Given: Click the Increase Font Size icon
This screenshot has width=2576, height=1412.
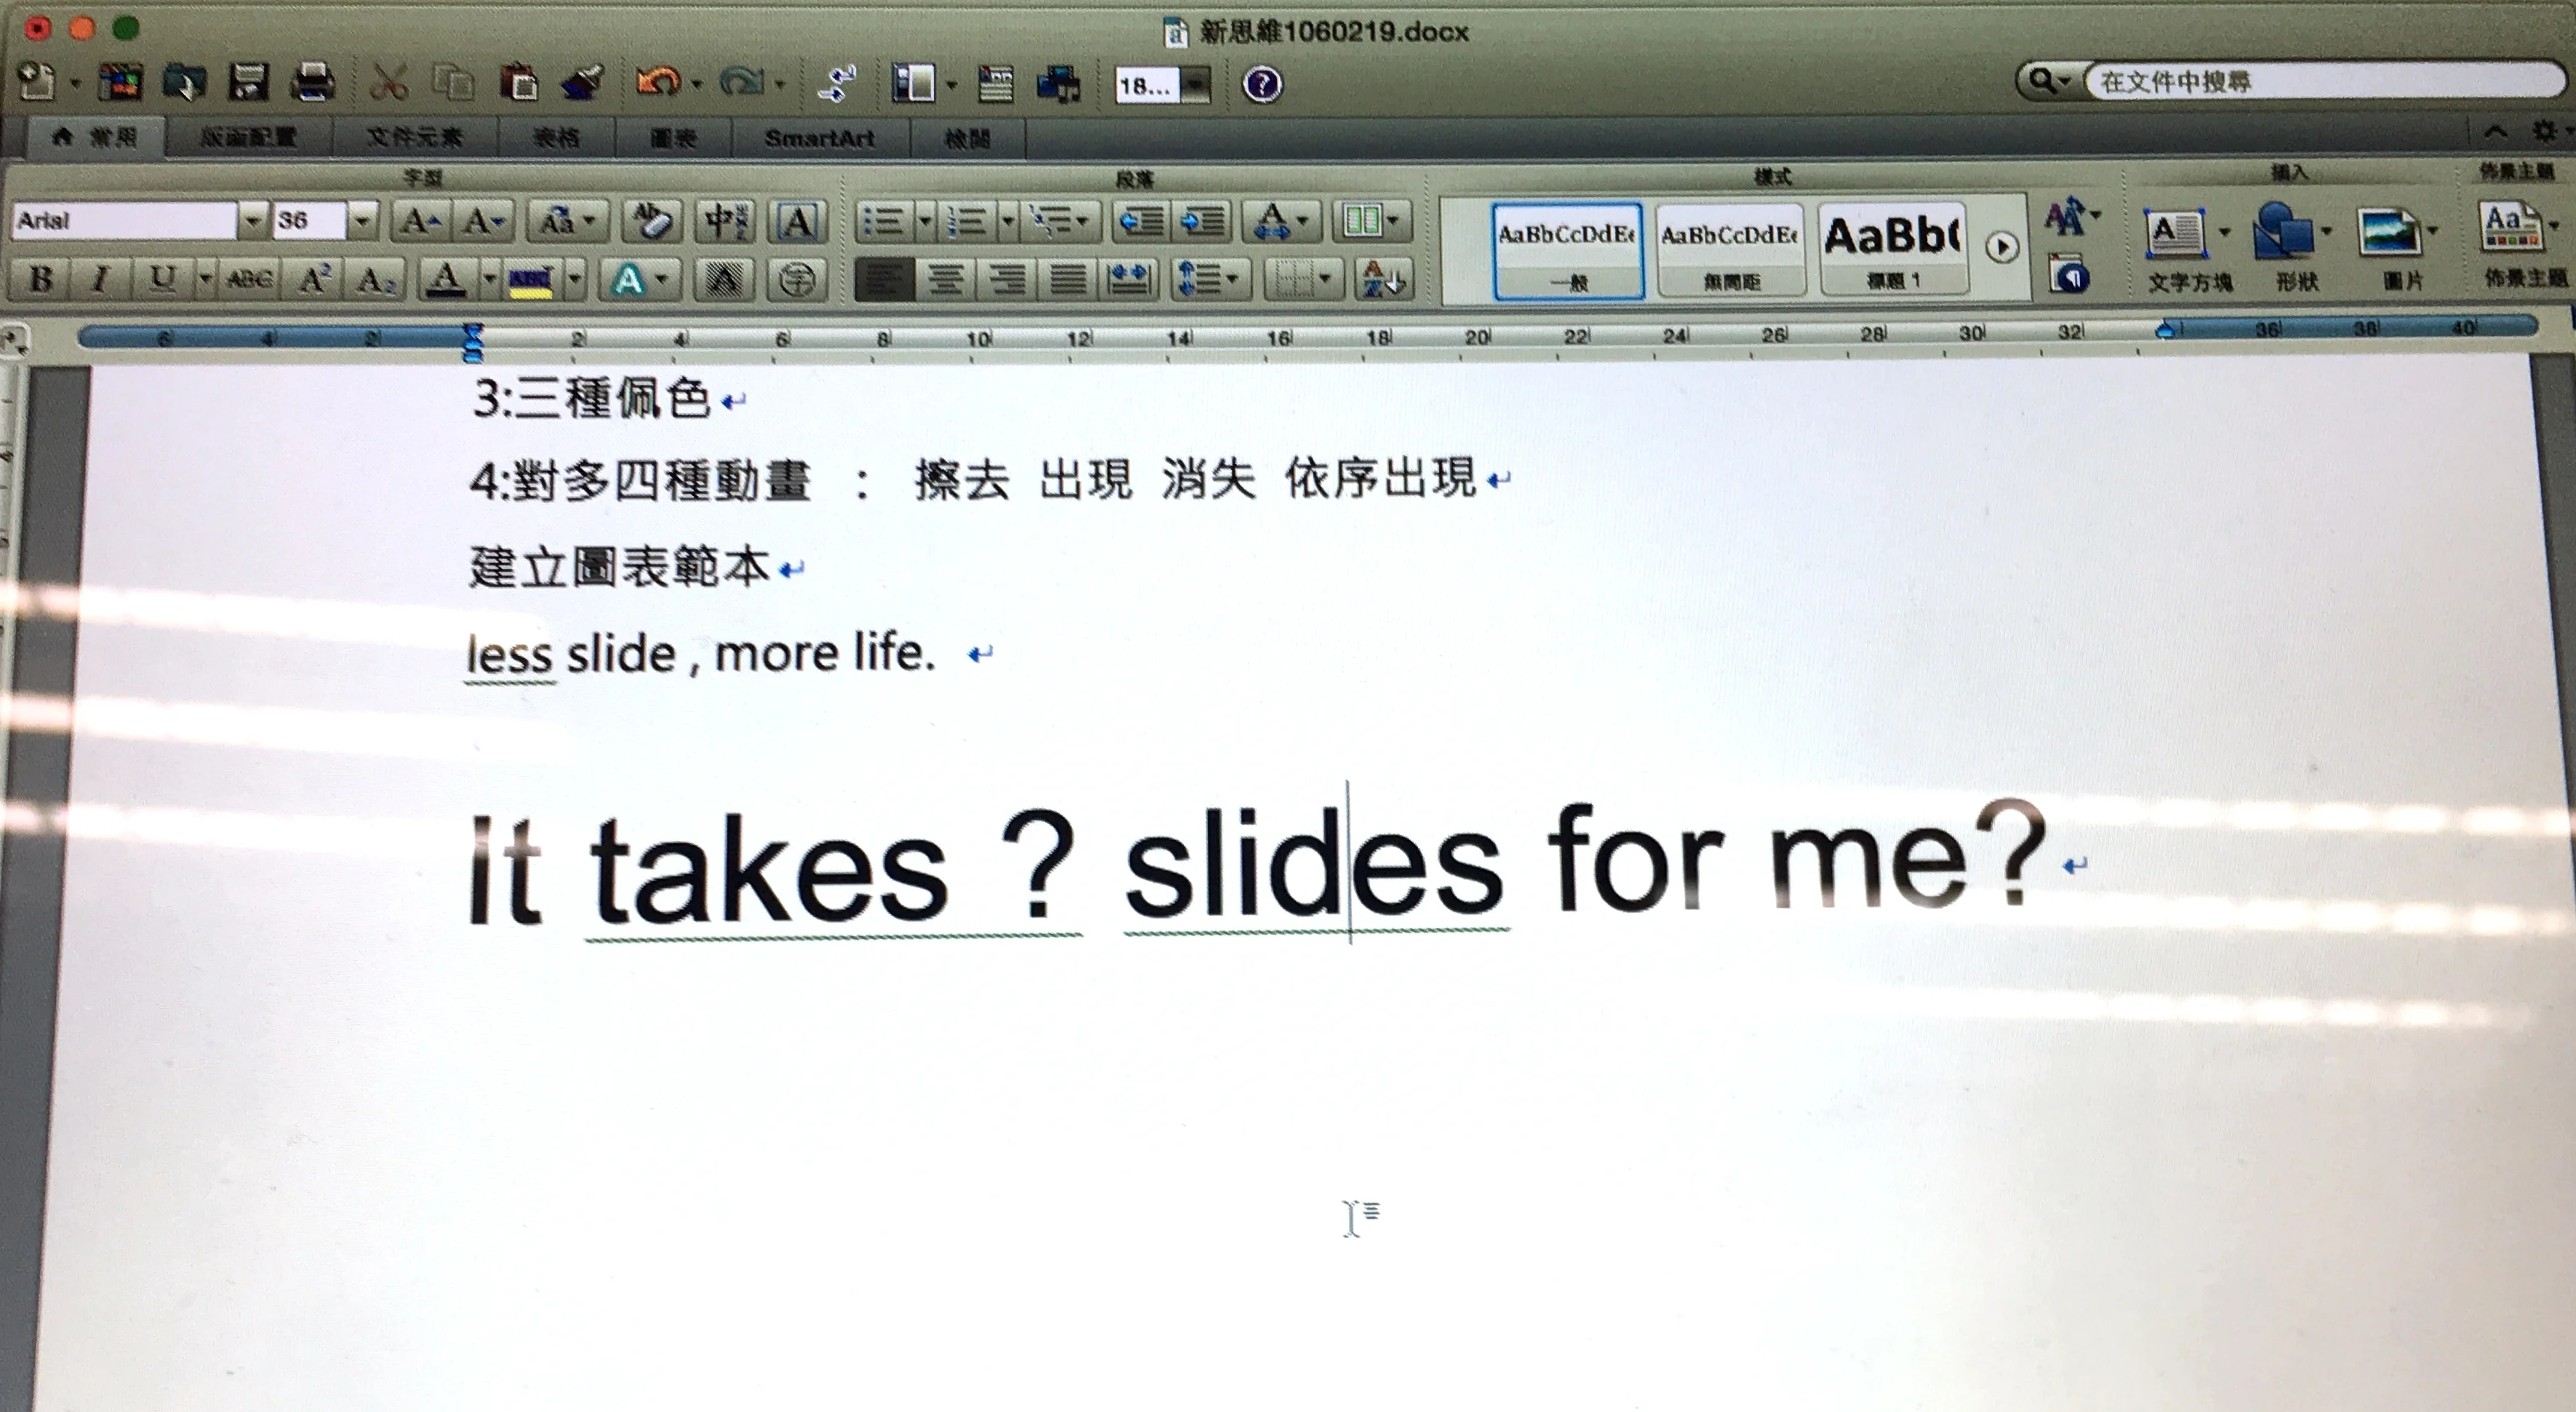Looking at the screenshot, I should [x=420, y=221].
